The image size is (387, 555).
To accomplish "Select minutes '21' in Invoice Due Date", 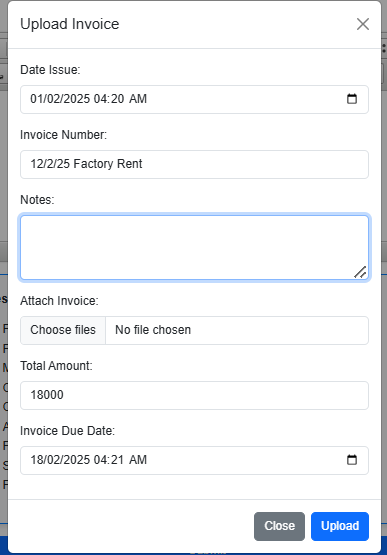I will pyautogui.click(x=117, y=460).
